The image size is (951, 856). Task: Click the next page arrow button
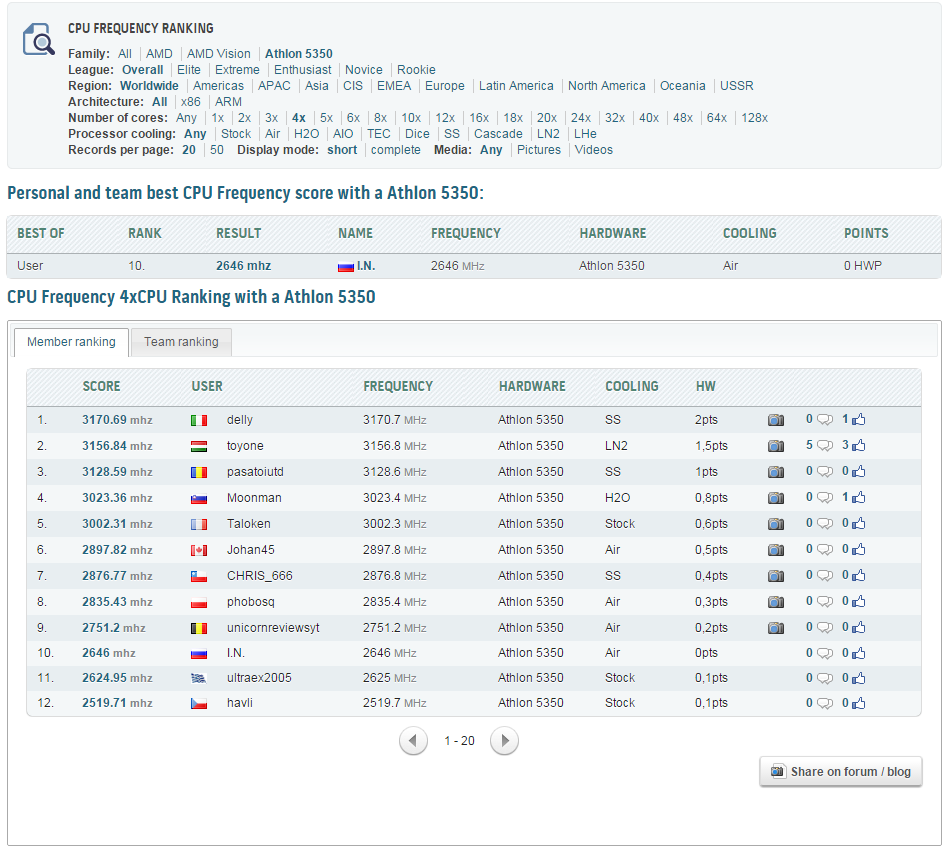pos(504,741)
